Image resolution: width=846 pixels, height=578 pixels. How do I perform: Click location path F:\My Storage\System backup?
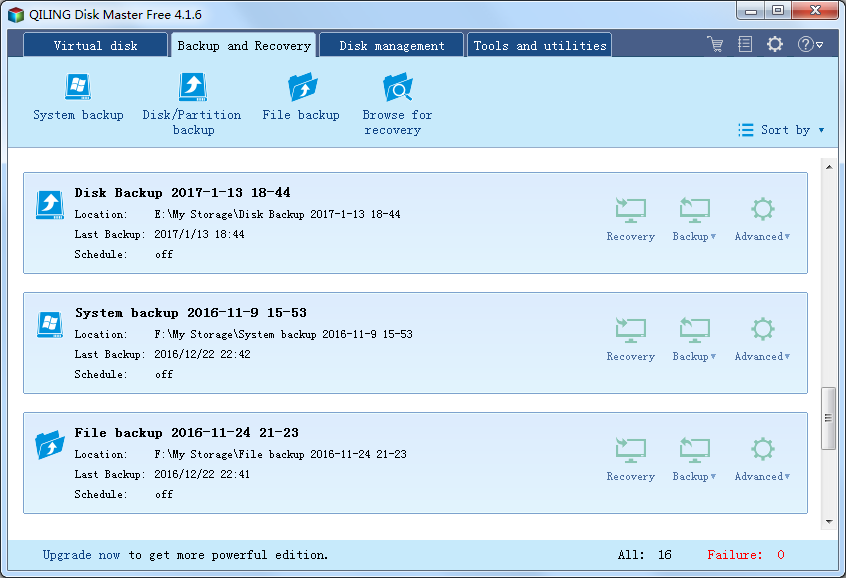(283, 334)
